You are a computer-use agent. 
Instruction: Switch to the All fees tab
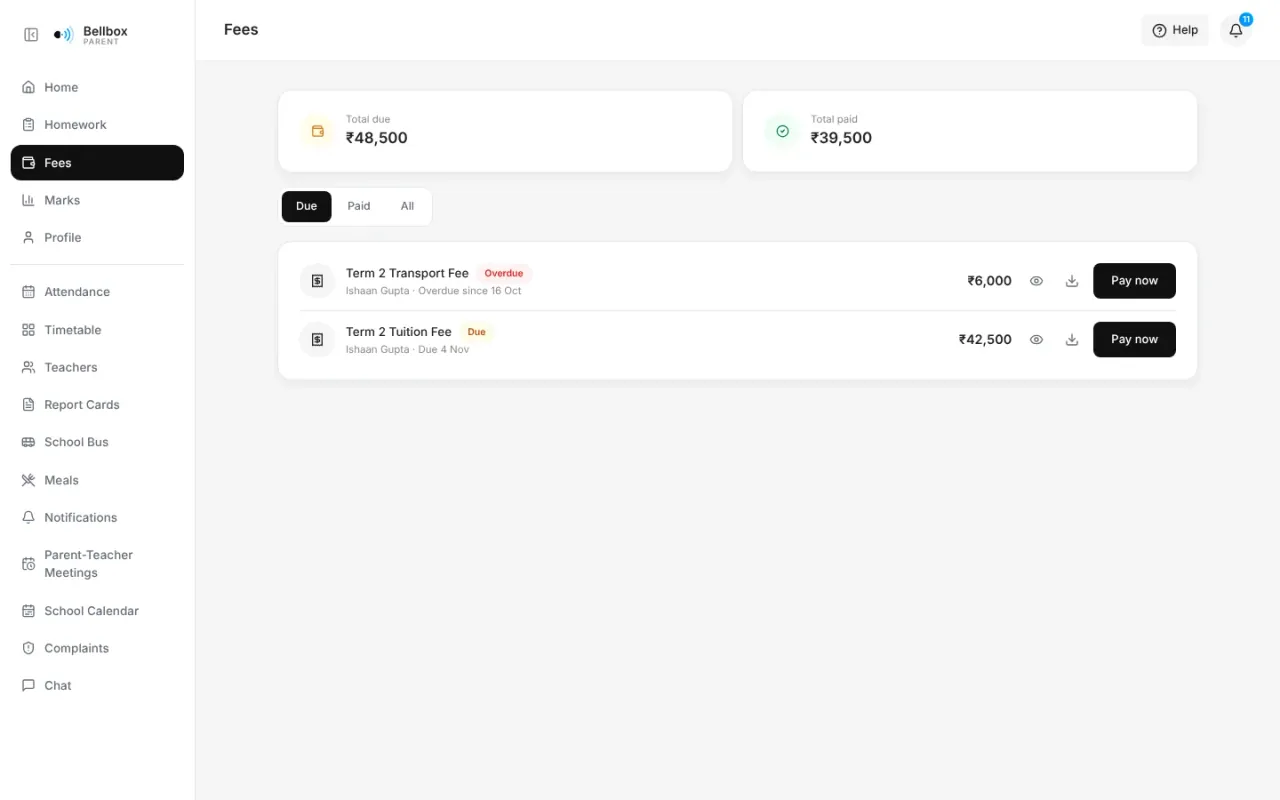(x=407, y=206)
